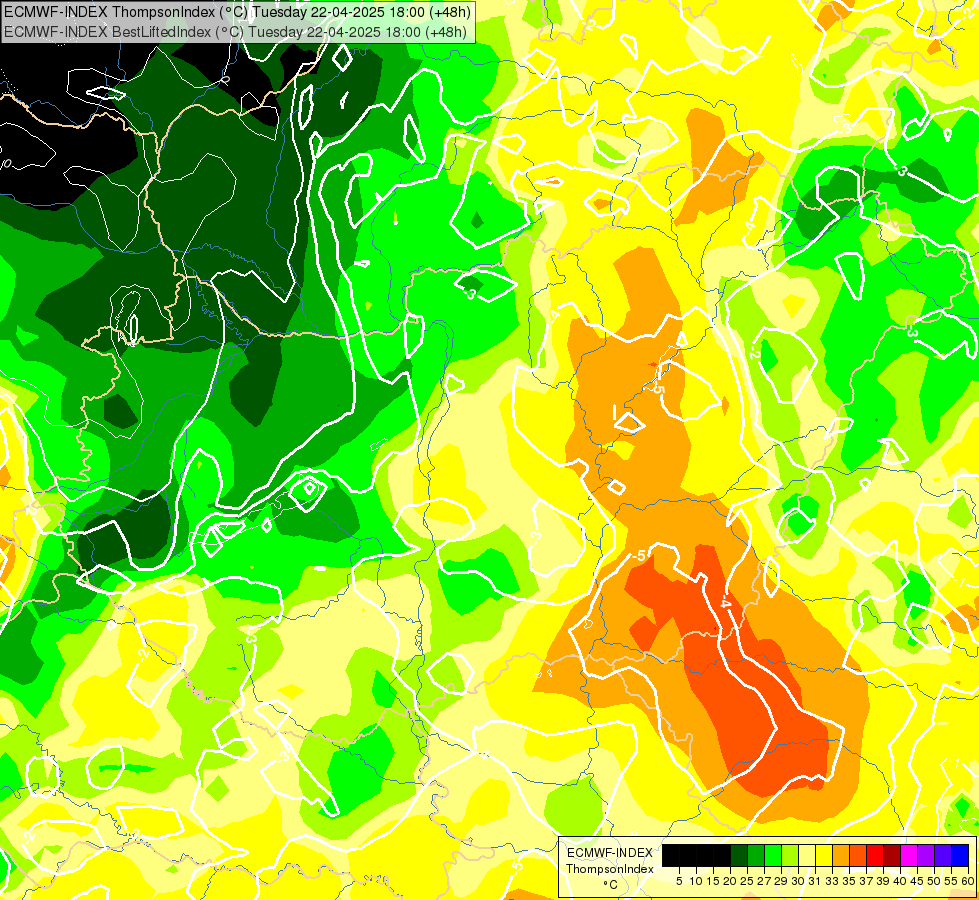Click the legend scale value '27'
The height and width of the screenshot is (900, 979).
pyautogui.click(x=764, y=881)
